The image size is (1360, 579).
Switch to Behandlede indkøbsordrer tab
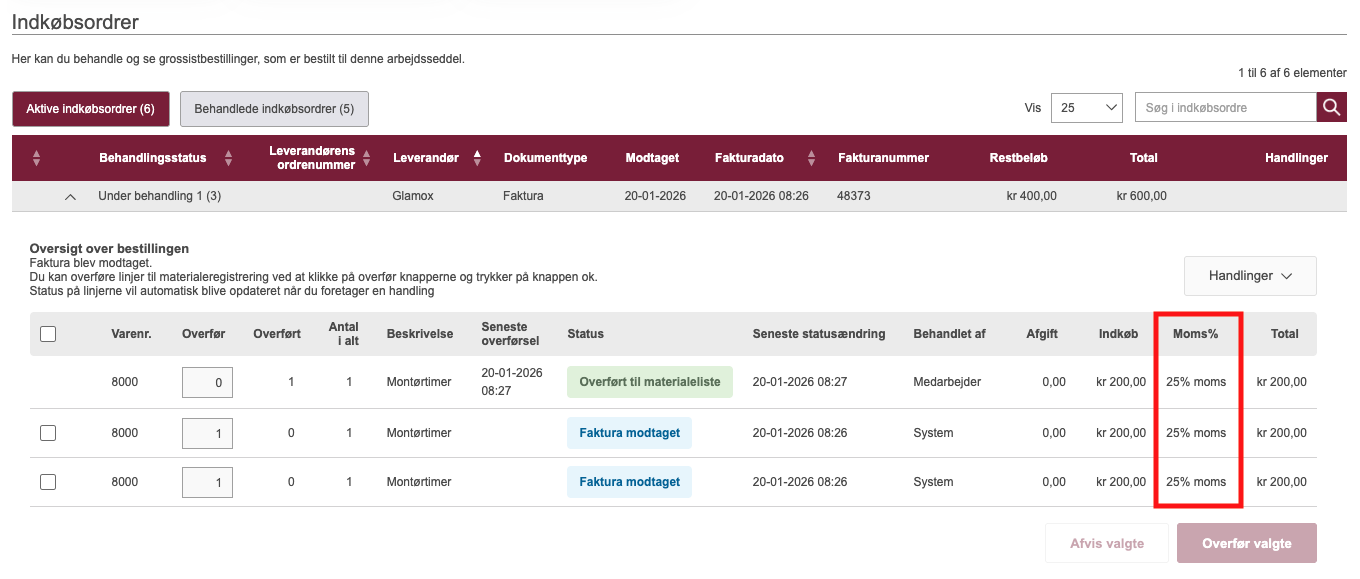click(x=274, y=109)
